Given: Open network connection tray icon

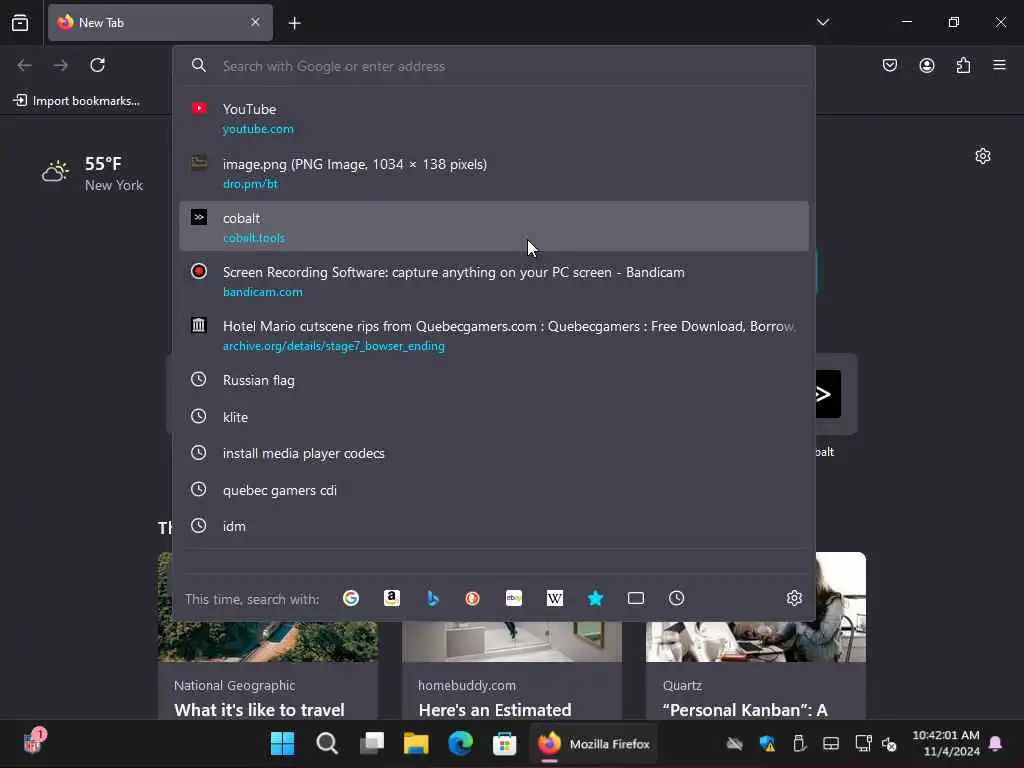Looking at the screenshot, I should (x=863, y=743).
